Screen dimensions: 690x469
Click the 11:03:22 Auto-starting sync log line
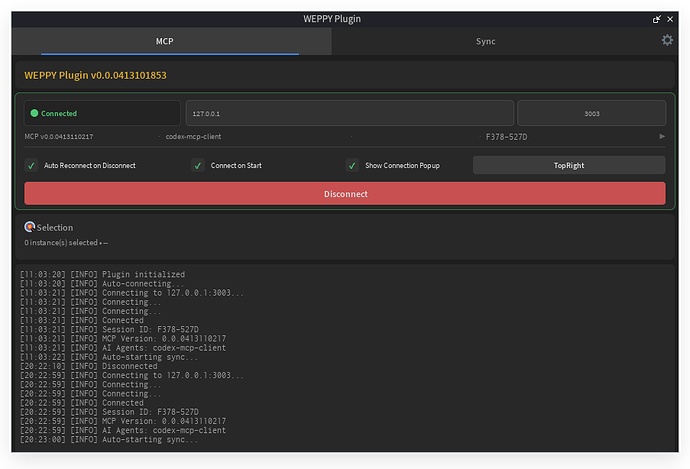(109, 357)
